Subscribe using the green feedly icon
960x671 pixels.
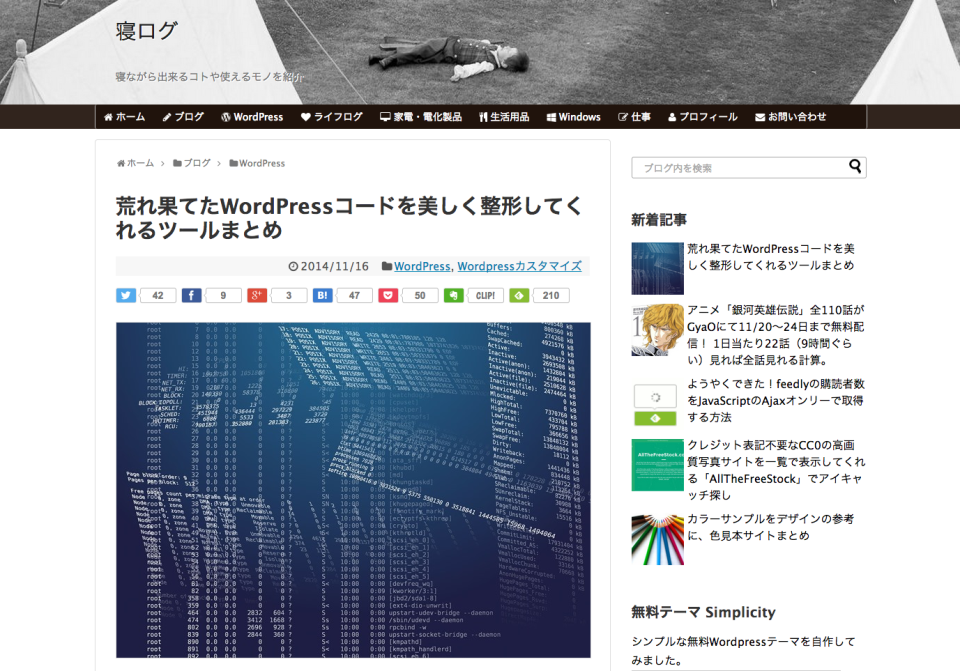coord(519,295)
